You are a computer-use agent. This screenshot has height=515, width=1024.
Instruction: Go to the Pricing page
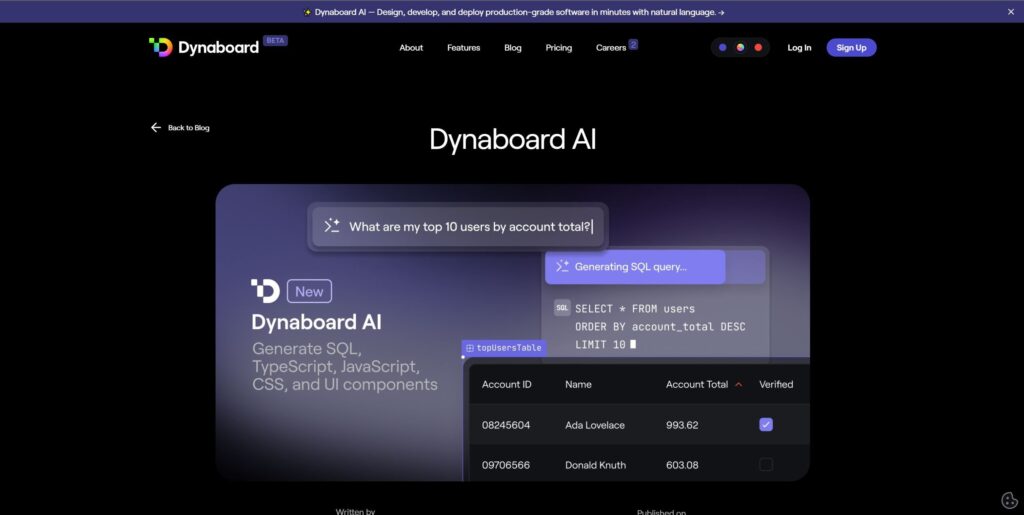tap(559, 48)
